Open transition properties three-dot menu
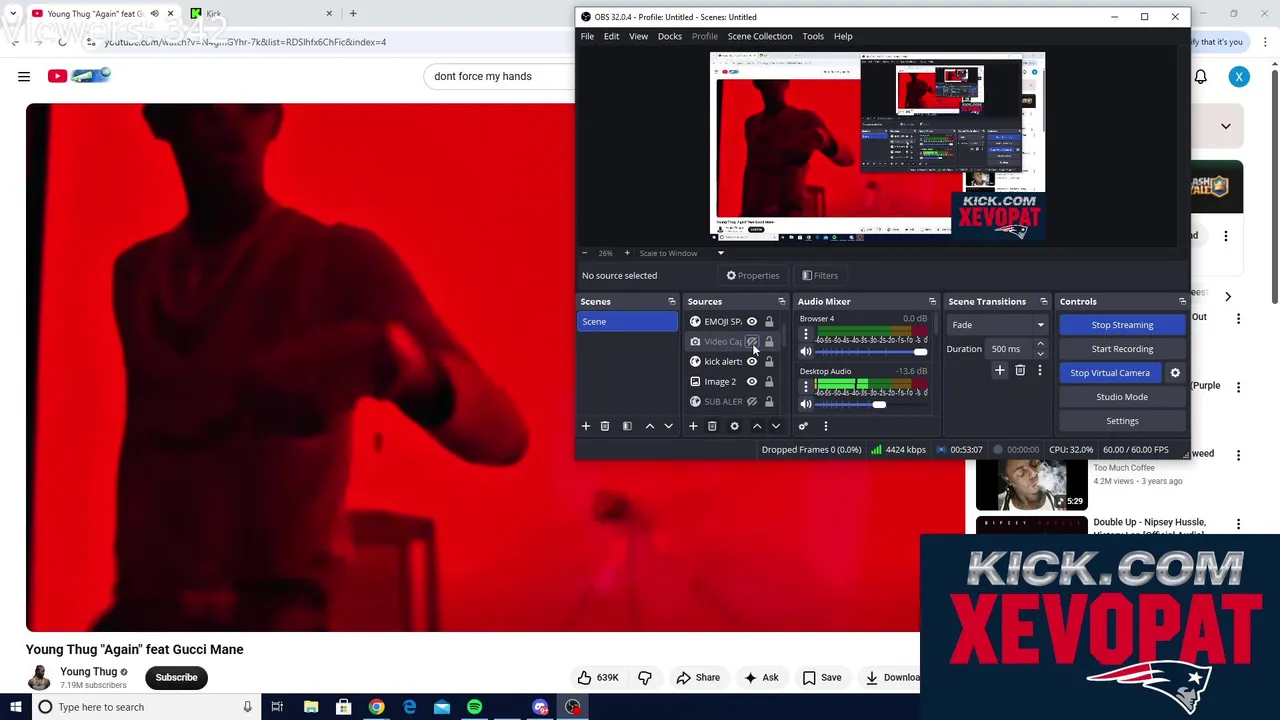 click(1039, 370)
